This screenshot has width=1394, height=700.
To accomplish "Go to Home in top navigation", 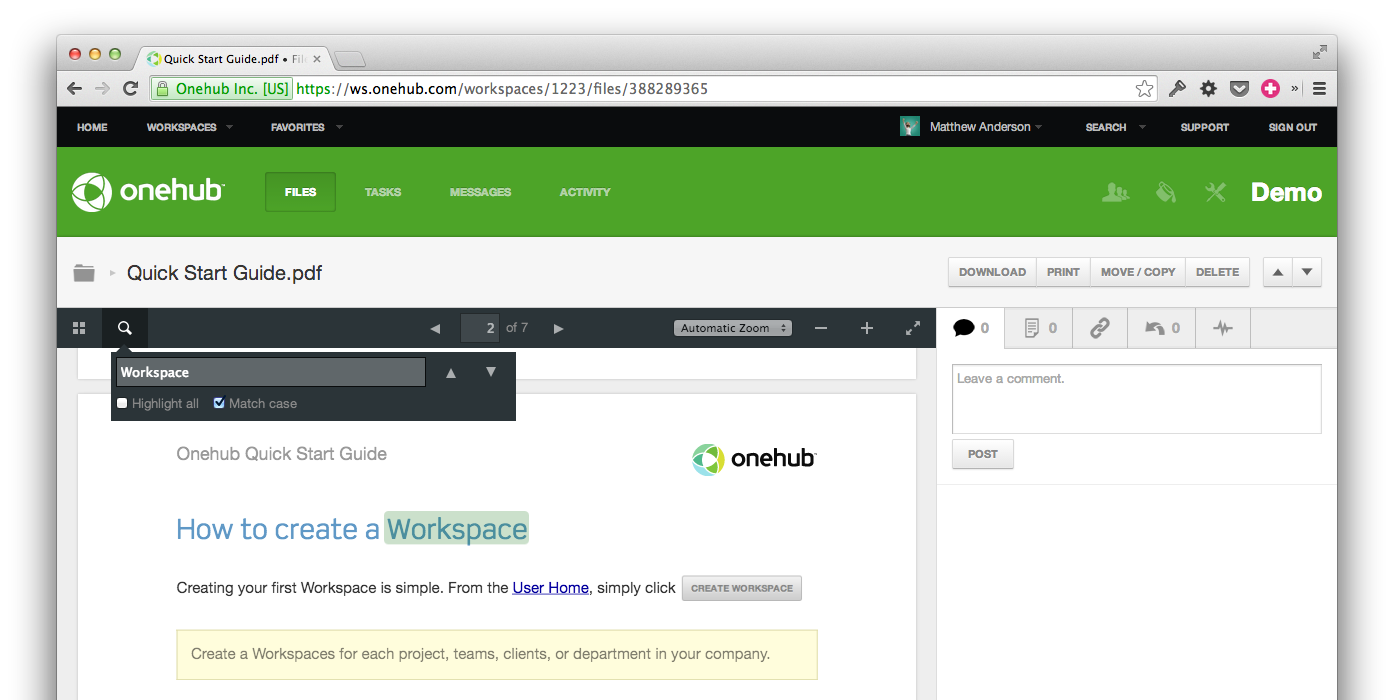I will click(92, 127).
